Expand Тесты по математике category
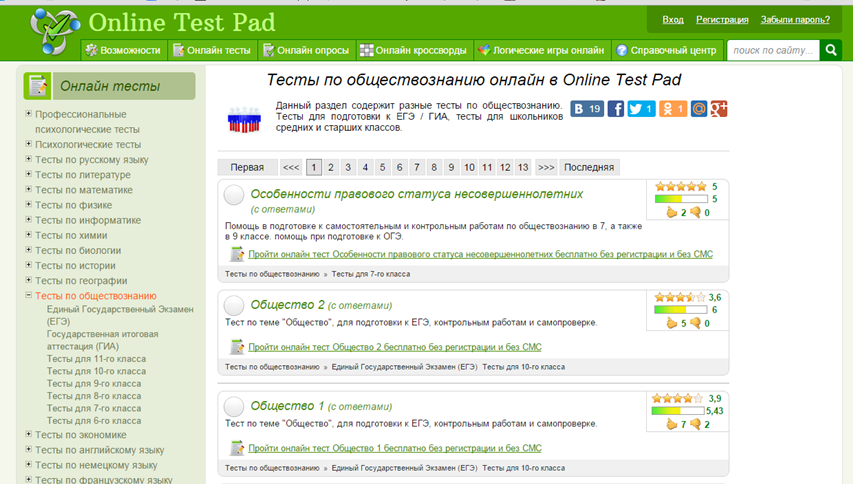The height and width of the screenshot is (484, 853). (x=28, y=189)
